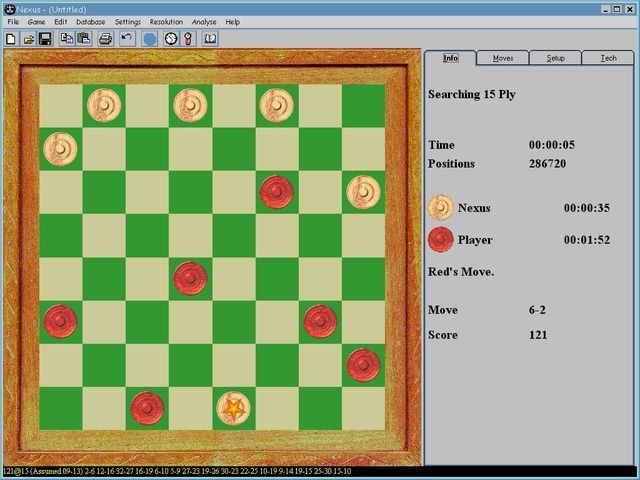Switch to the Moves tab
The width and height of the screenshot is (640, 480).
503,58
